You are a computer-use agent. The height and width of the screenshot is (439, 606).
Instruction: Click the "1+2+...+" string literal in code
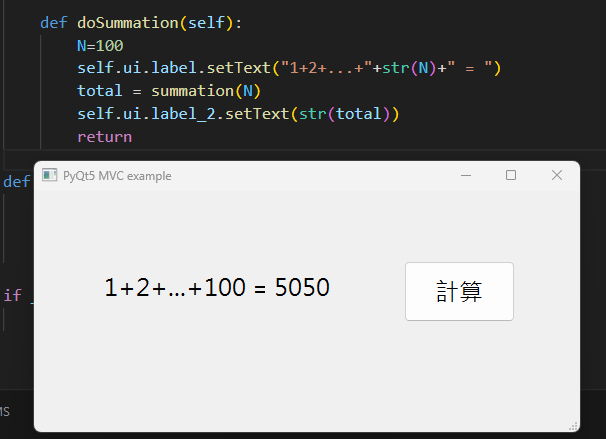[x=323, y=69]
